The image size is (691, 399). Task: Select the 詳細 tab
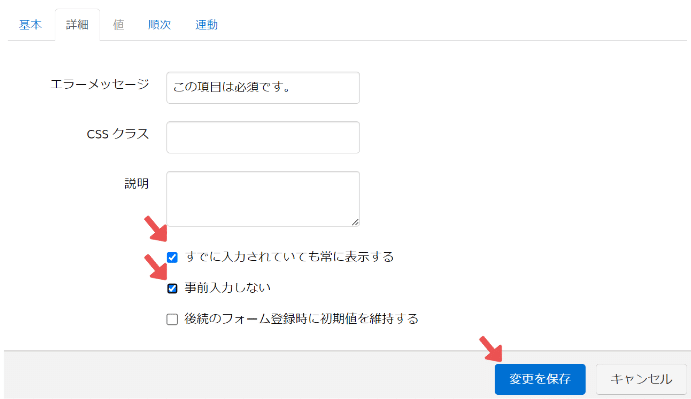click(77, 25)
